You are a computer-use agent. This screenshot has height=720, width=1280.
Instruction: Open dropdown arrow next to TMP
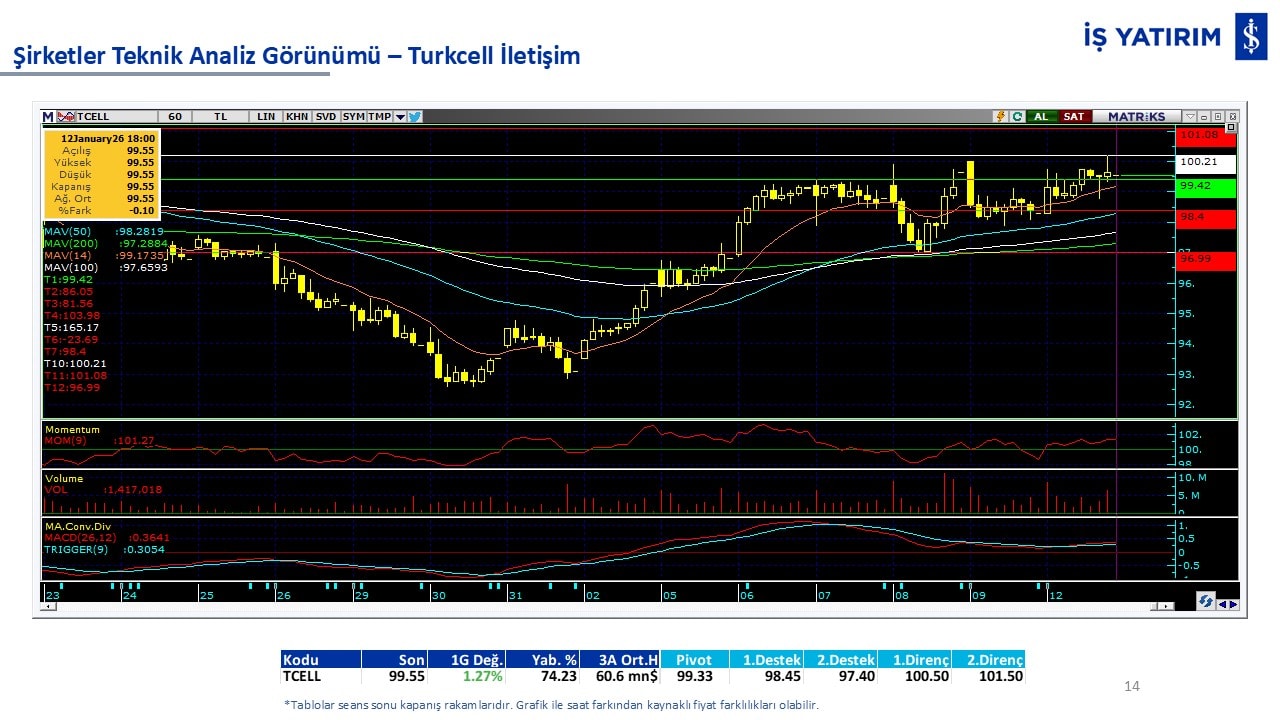point(400,116)
